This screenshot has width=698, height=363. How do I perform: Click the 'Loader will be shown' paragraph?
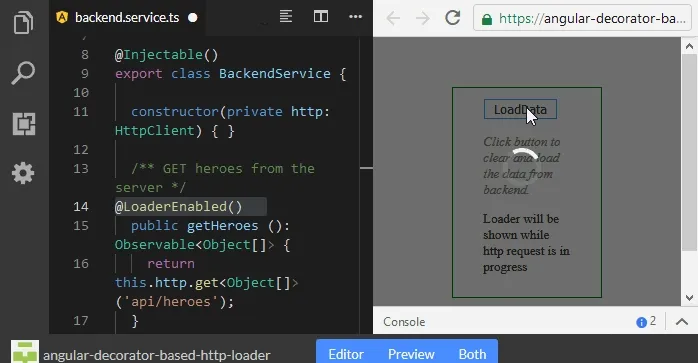[x=526, y=243]
